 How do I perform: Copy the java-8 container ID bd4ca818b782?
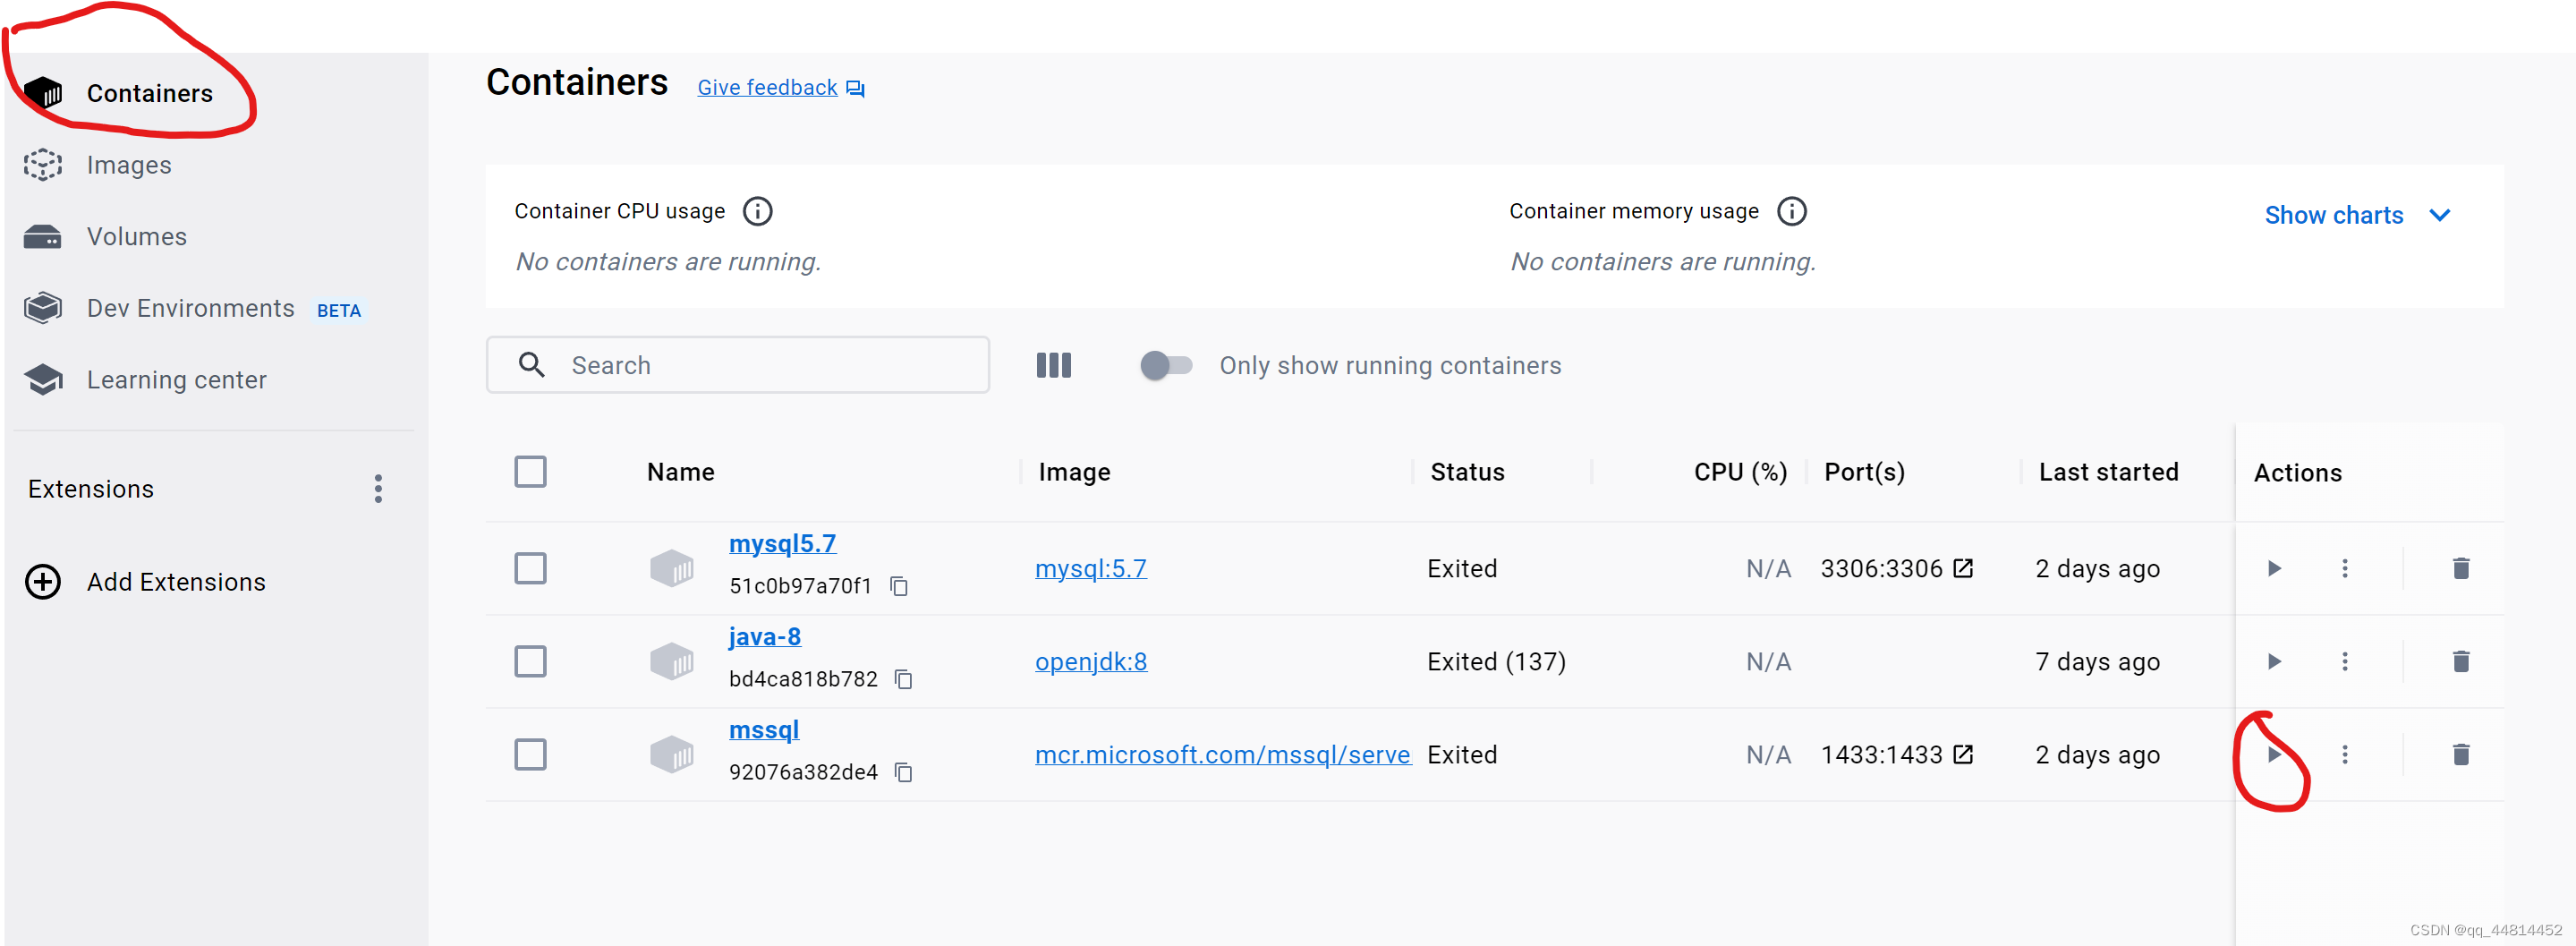[904, 679]
